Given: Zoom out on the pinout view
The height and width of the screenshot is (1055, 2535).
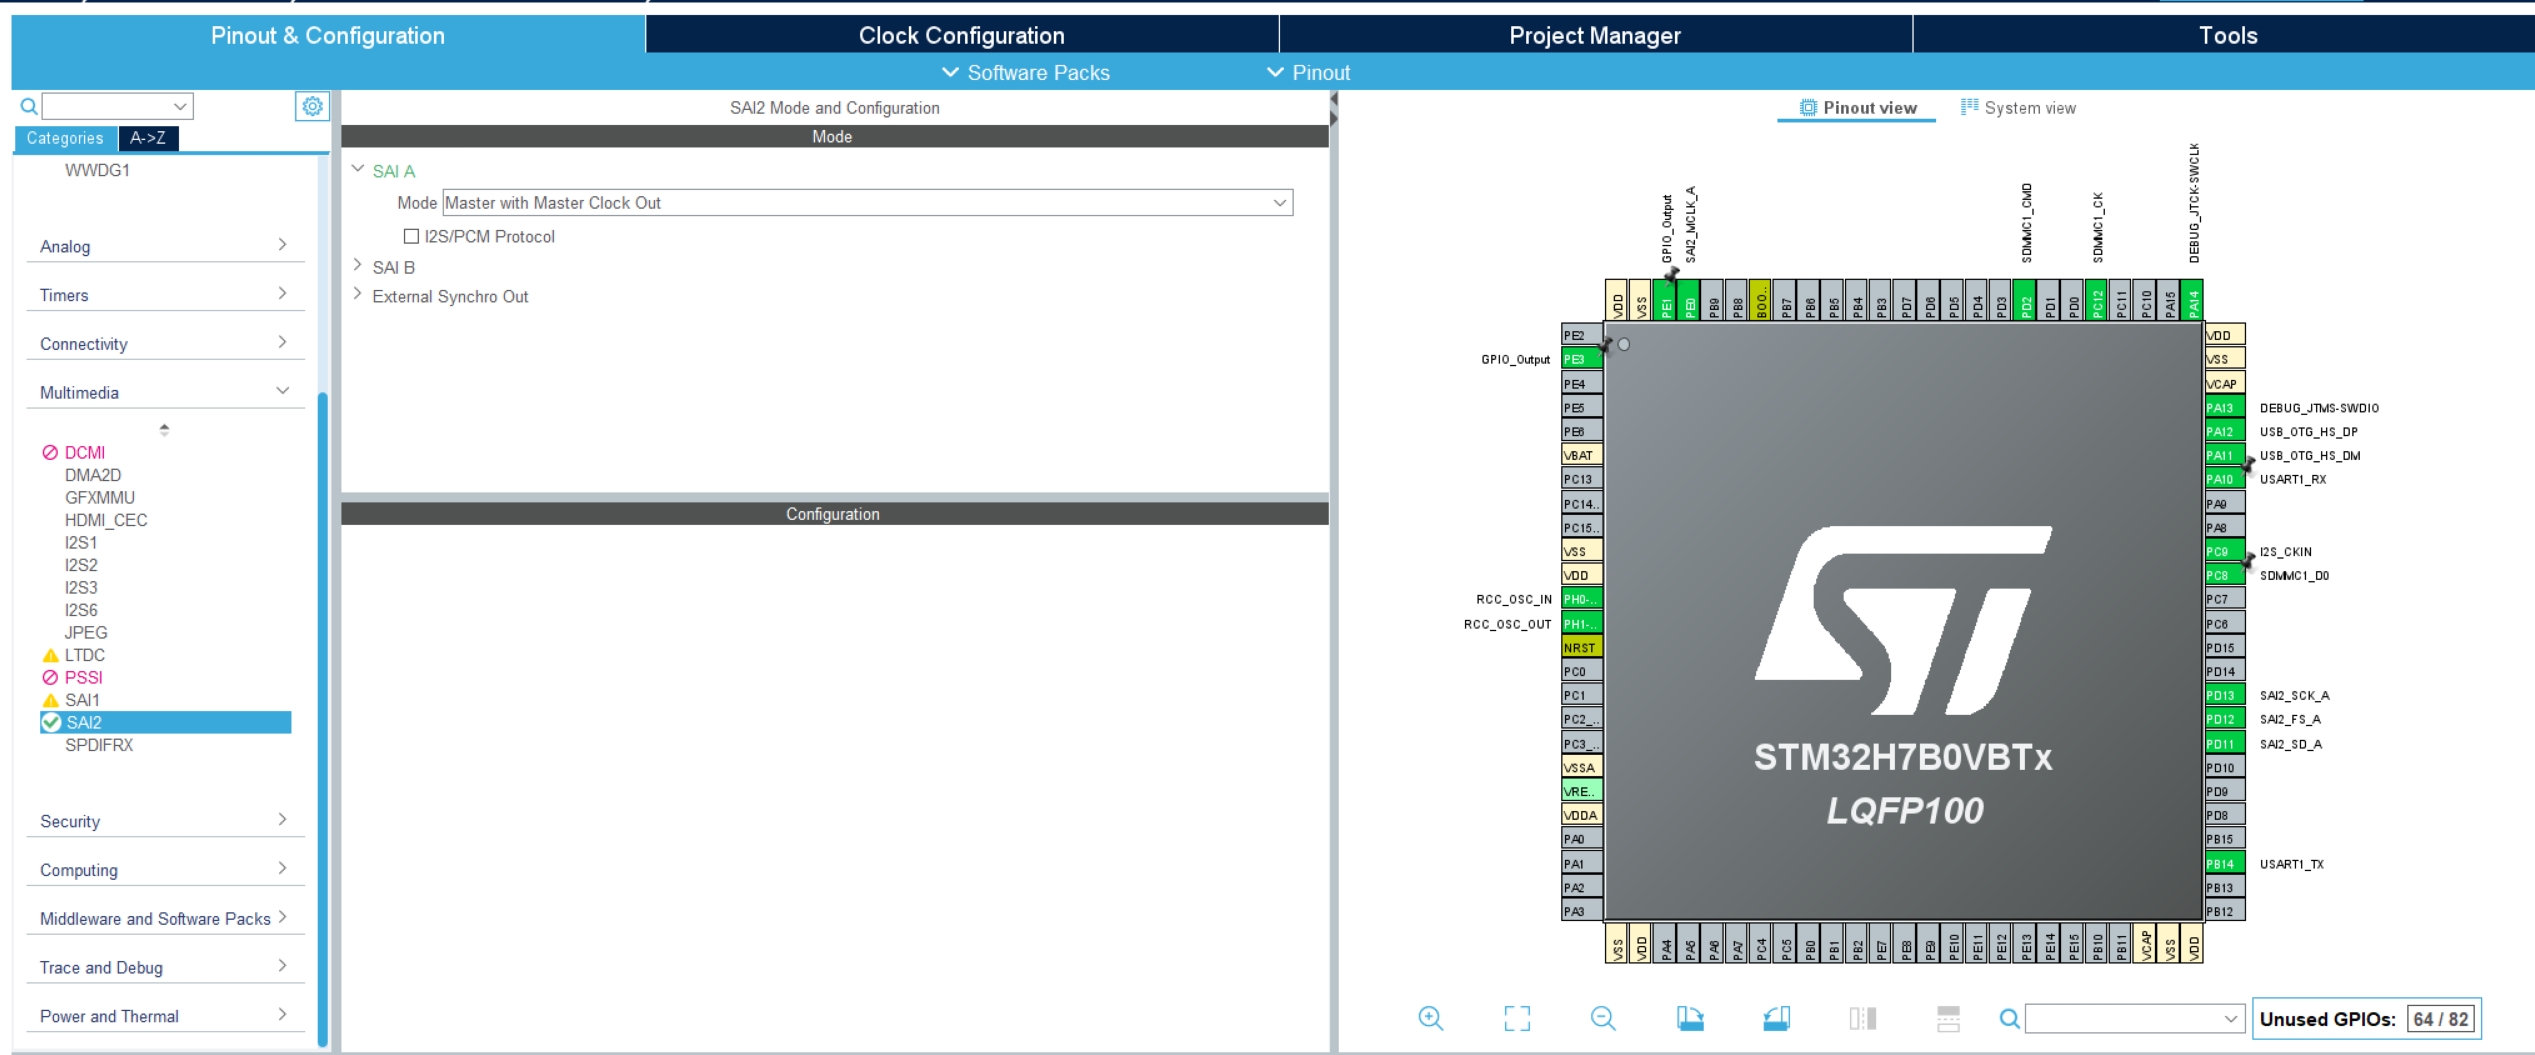Looking at the screenshot, I should pos(1603,1018).
